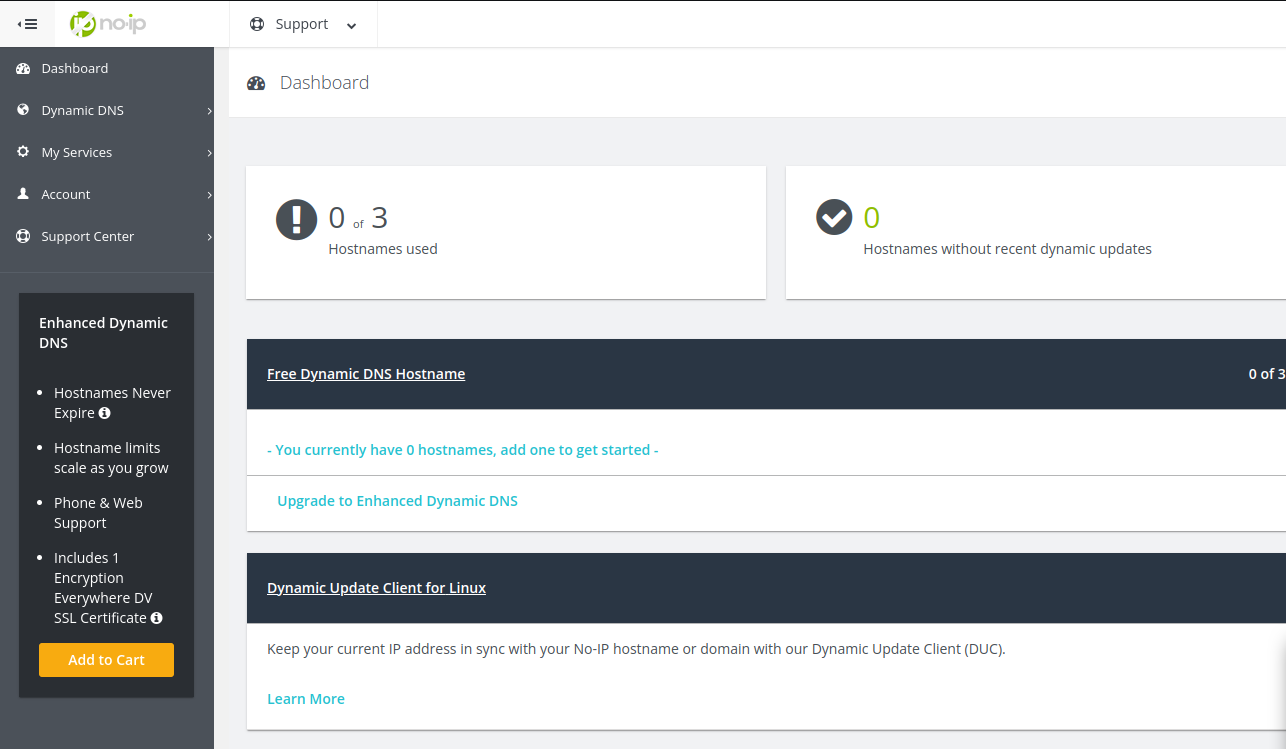Viewport: 1286px width, 749px height.
Task: Open the Support dropdown menu
Action: click(303, 24)
